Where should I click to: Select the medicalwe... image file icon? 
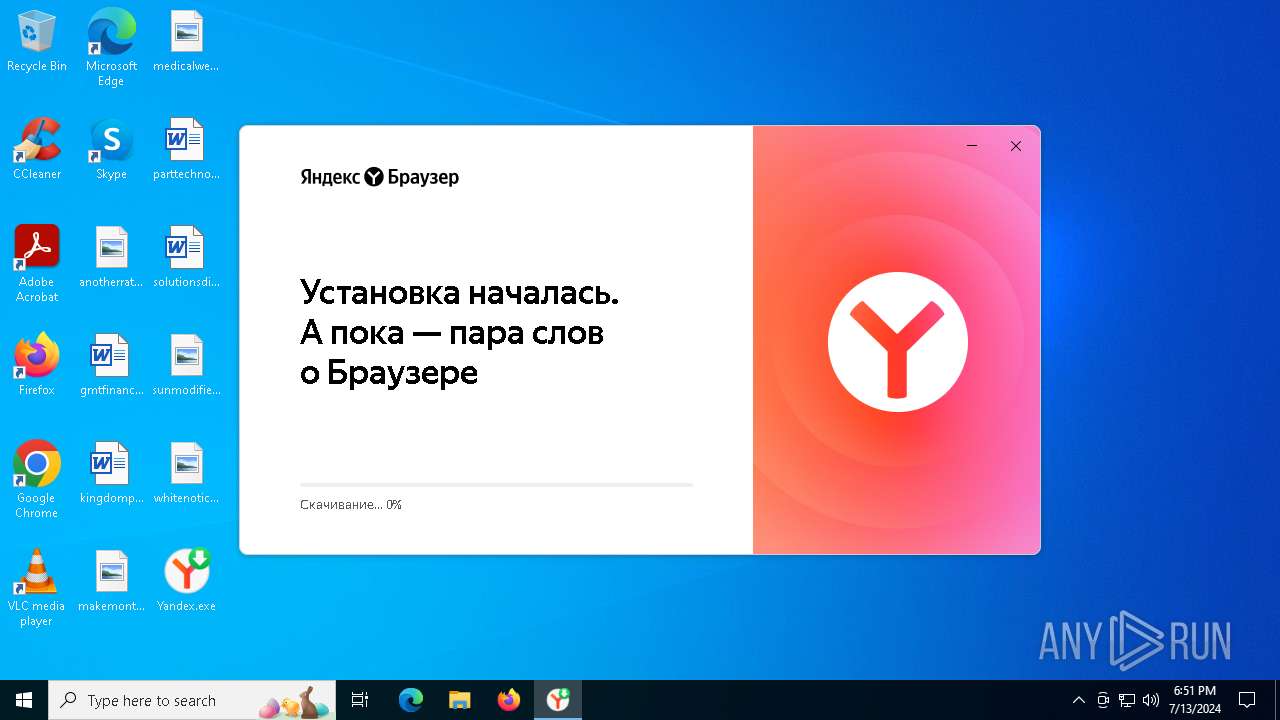(186, 41)
